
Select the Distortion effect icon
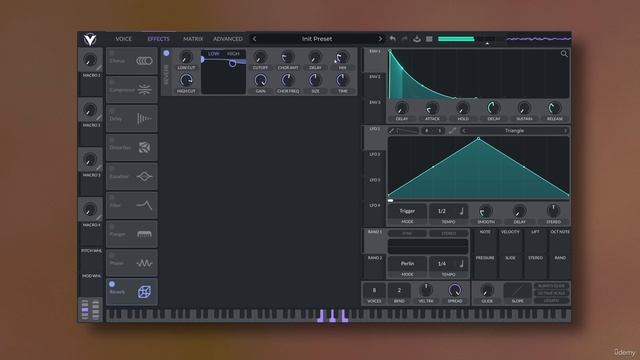click(144, 147)
